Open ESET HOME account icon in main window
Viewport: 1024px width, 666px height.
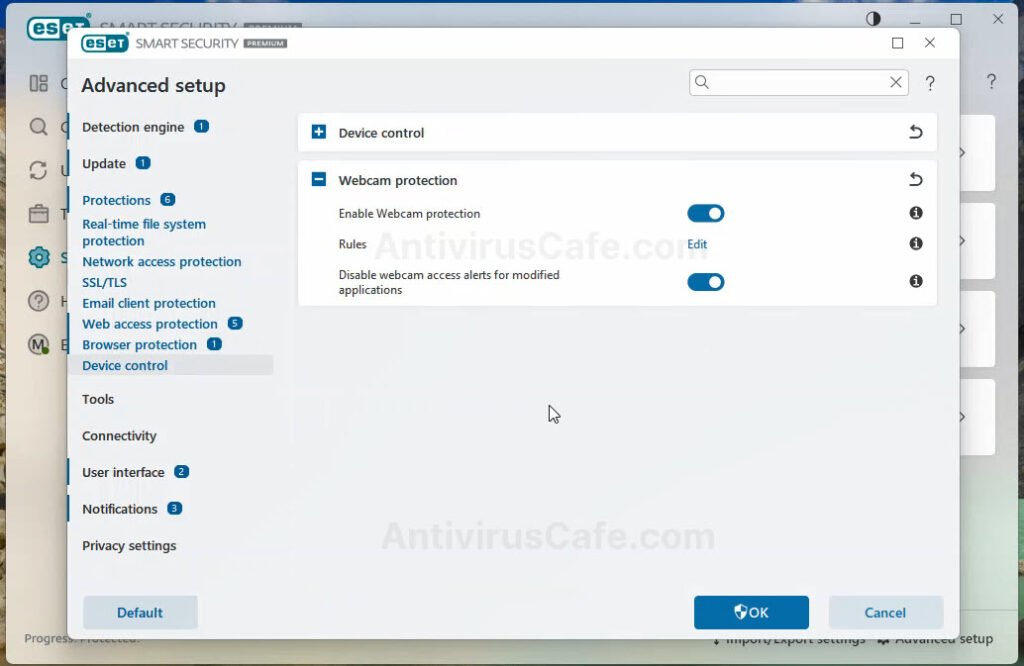point(39,344)
